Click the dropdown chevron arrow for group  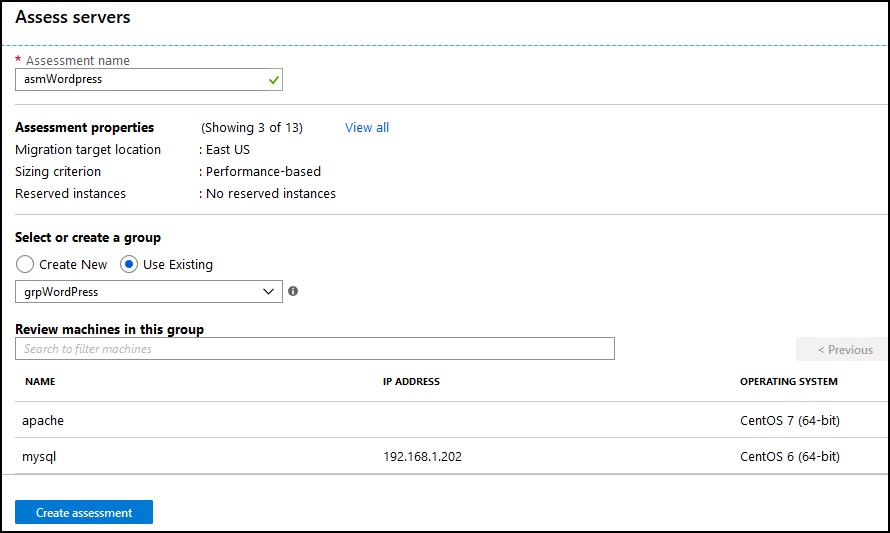(x=268, y=292)
